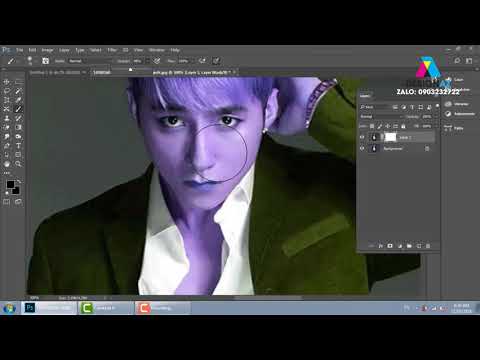Delete the selected layer with trash icon
Viewport: 480px width, 360px height.
pyautogui.click(x=428, y=246)
